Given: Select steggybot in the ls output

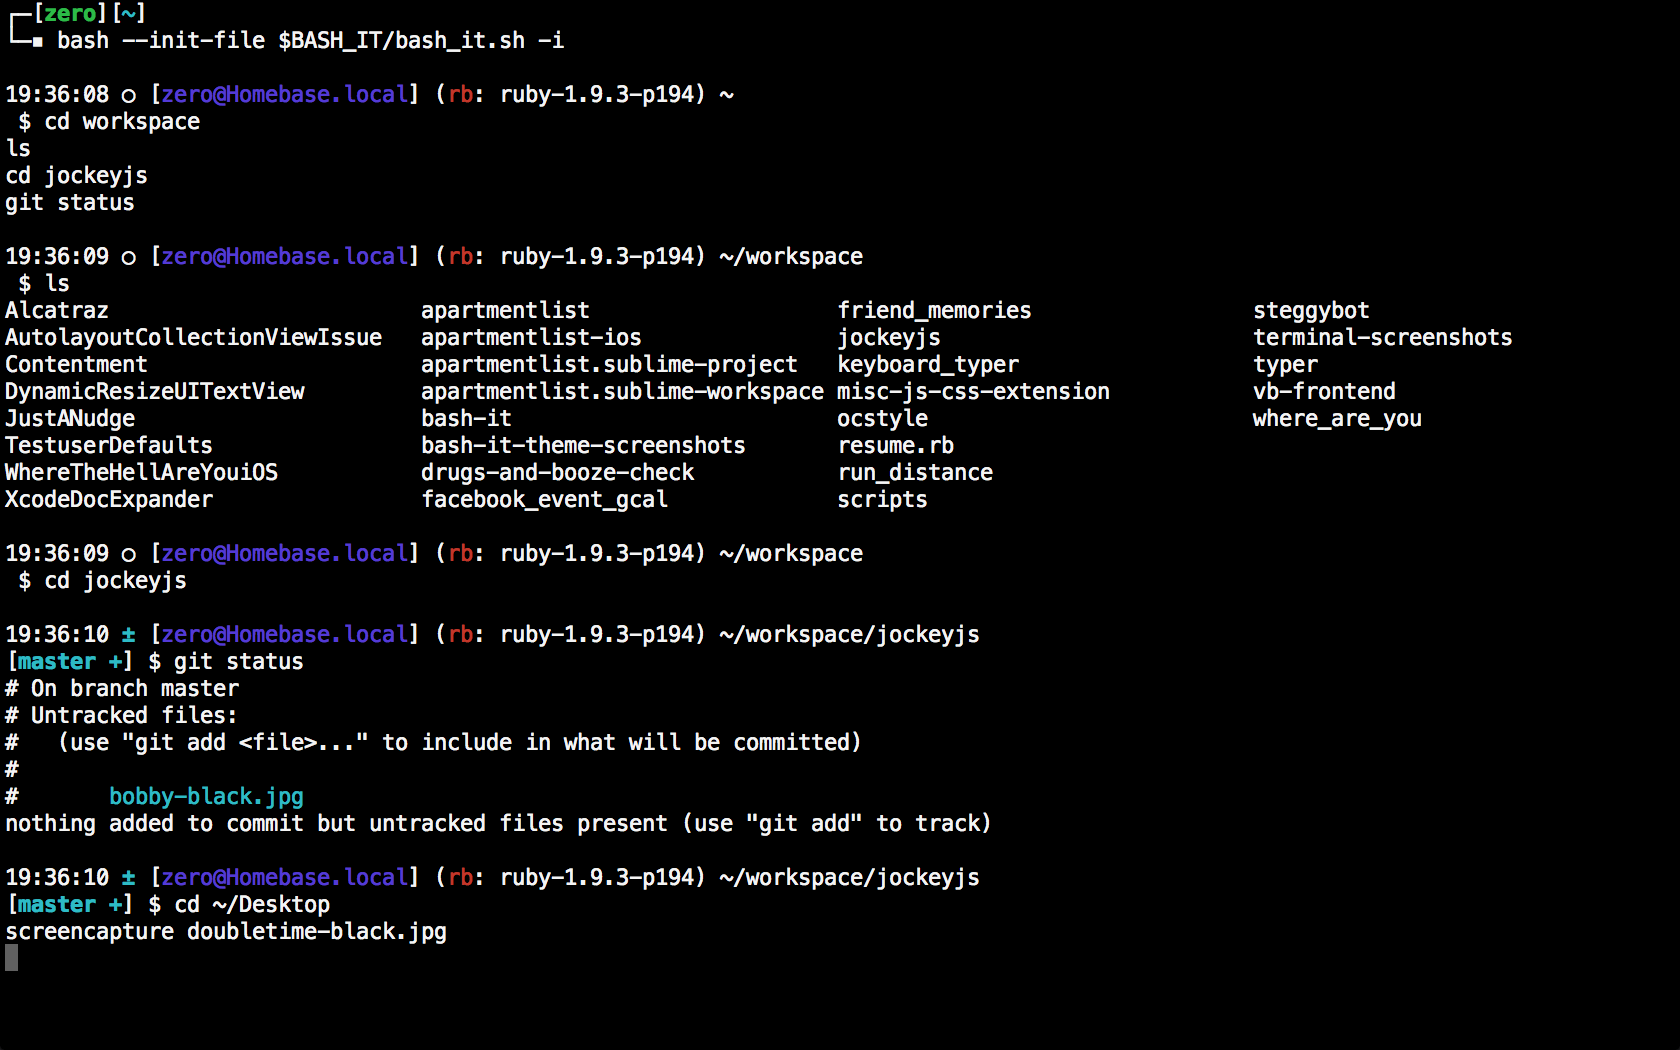Looking at the screenshot, I should click(1311, 311).
